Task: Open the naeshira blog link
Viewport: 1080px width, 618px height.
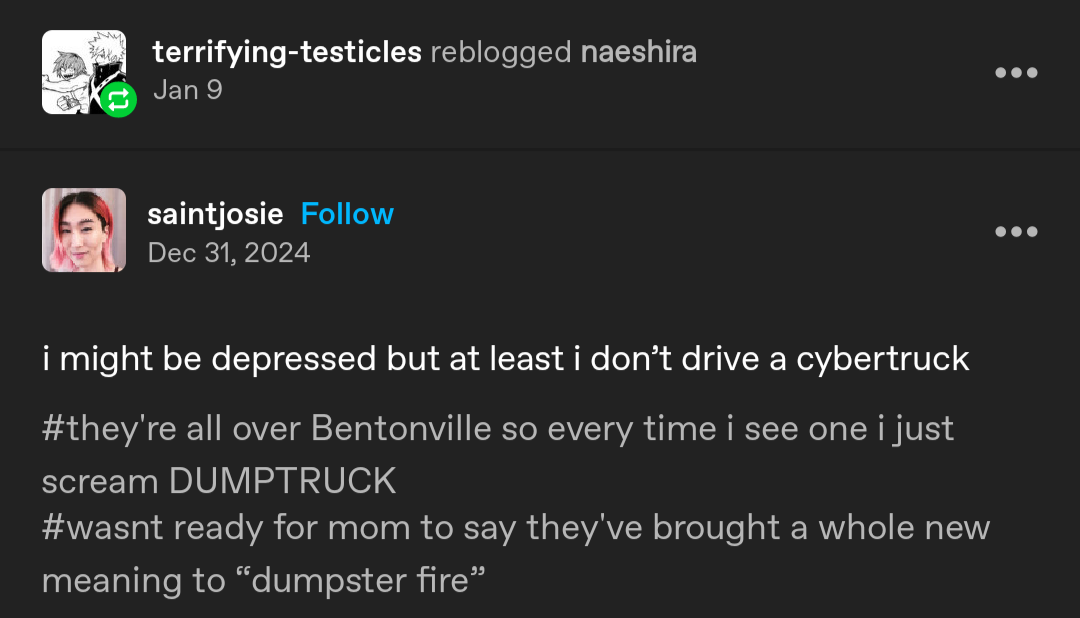Action: pos(638,52)
